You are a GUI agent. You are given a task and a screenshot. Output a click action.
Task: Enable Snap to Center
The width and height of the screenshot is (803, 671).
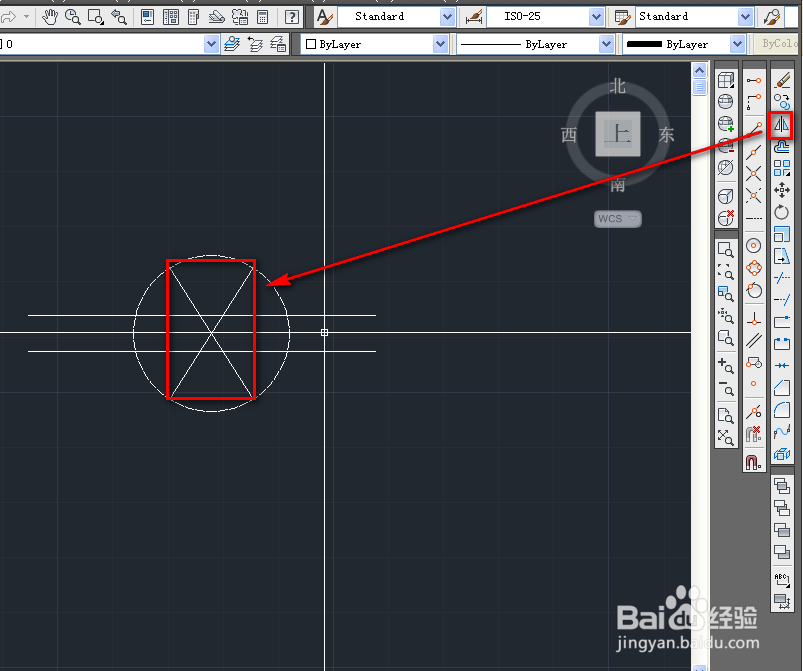click(754, 246)
